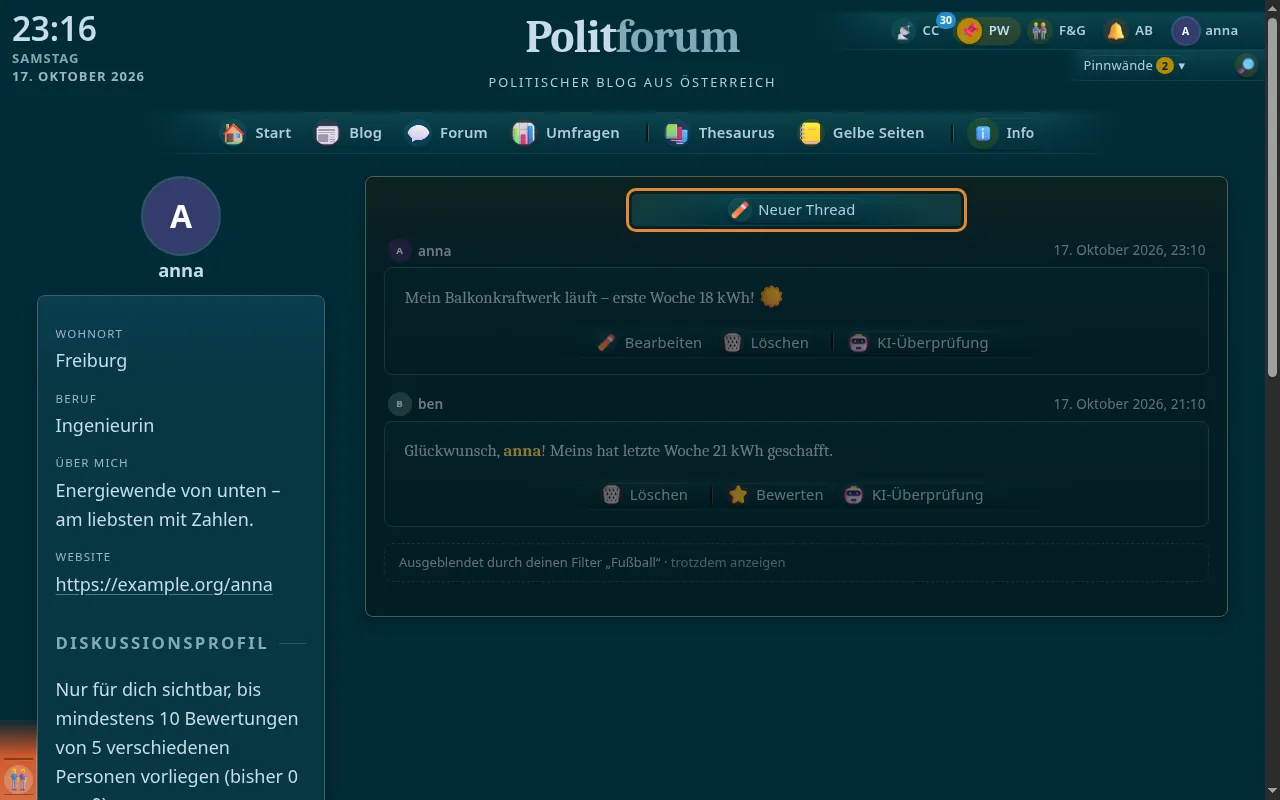Click the highlighted anna mention in ben's reply
1280x800 pixels.
[x=522, y=451]
